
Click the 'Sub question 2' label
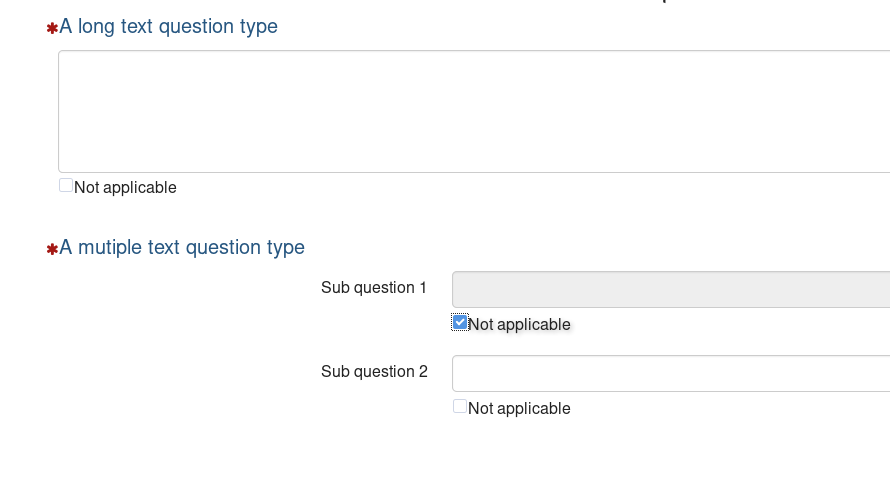click(x=374, y=372)
